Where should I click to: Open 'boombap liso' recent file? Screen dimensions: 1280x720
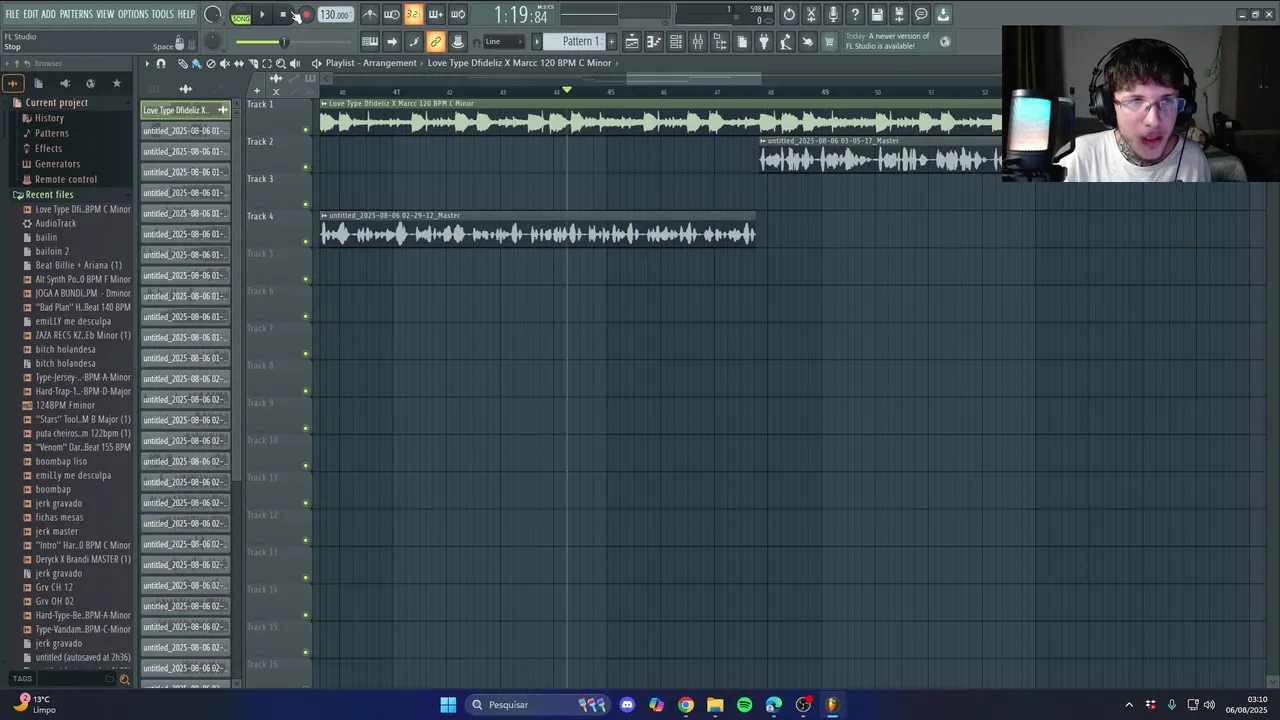(x=61, y=462)
